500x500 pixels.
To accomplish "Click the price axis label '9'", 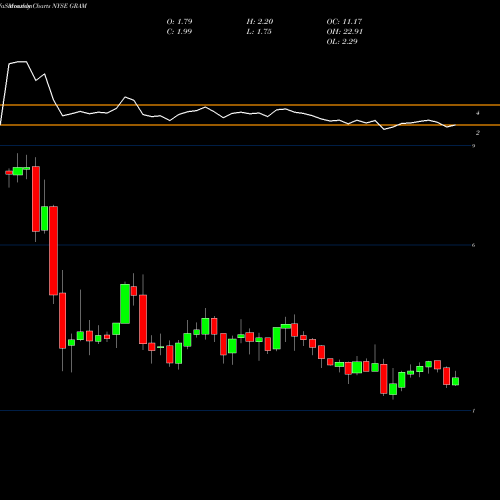I will click(x=473, y=146).
